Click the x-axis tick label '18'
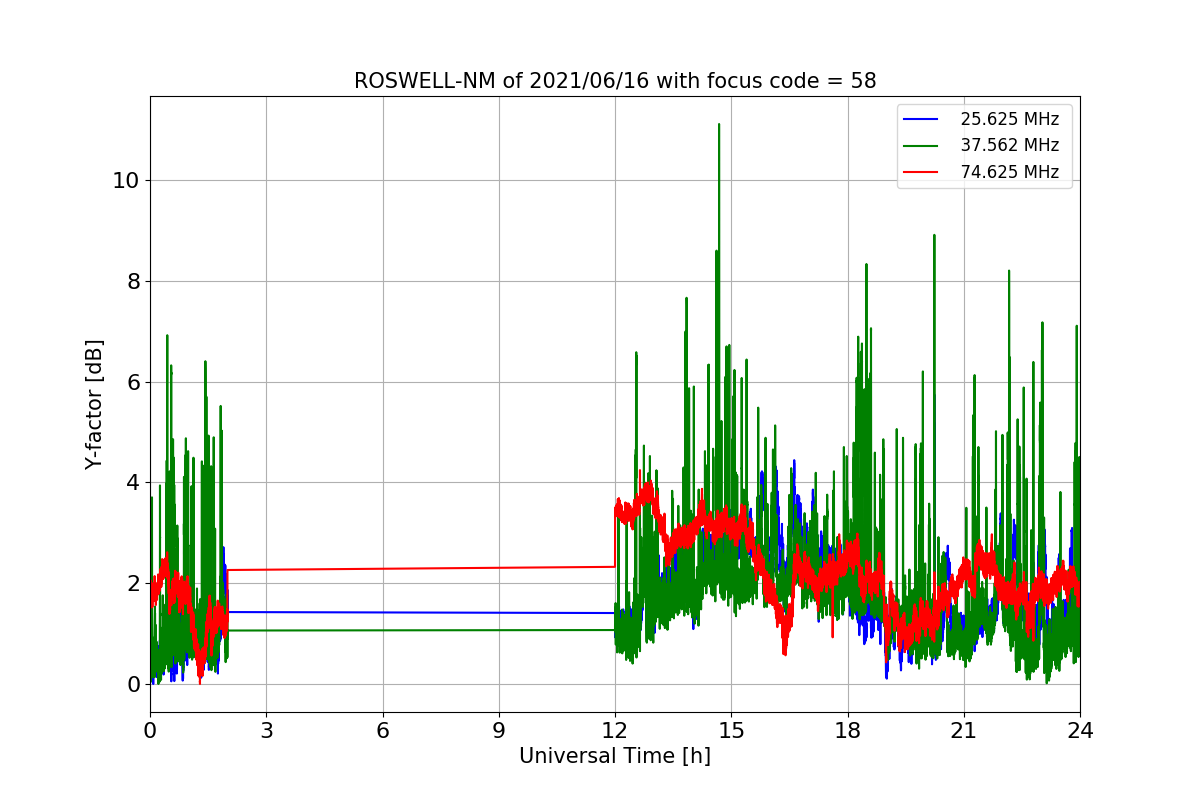Image resolution: width=1200 pixels, height=800 pixels. [847, 731]
